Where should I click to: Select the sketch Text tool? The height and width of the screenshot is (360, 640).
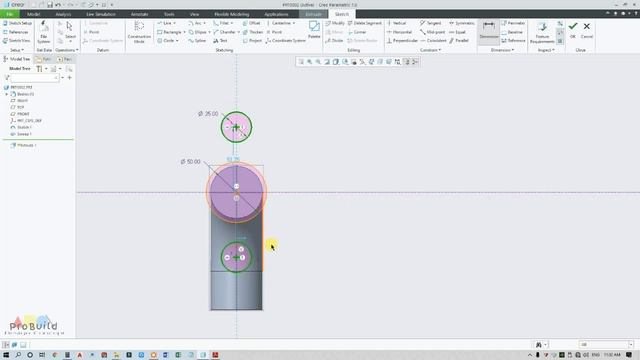tap(220, 40)
